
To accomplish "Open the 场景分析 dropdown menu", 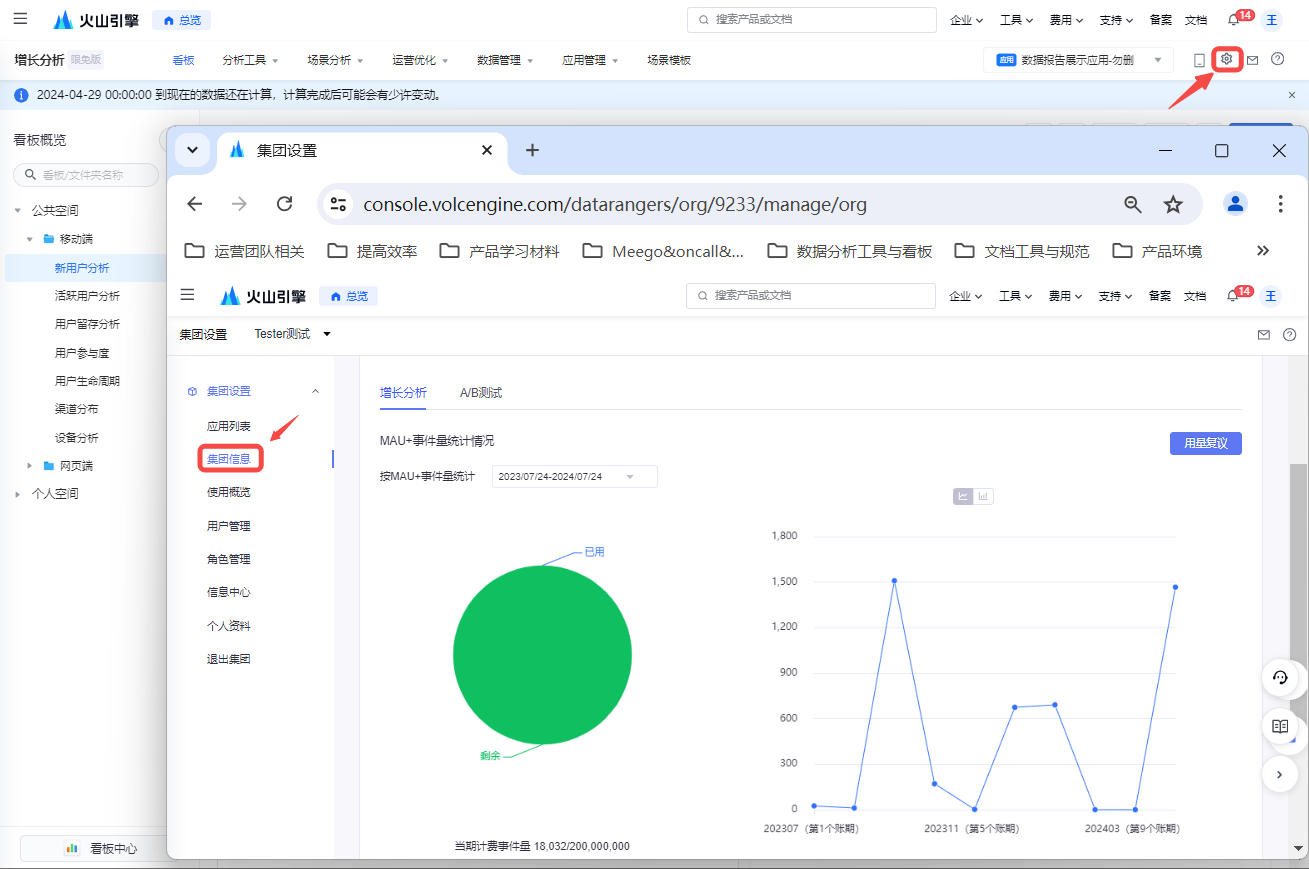I will (335, 60).
